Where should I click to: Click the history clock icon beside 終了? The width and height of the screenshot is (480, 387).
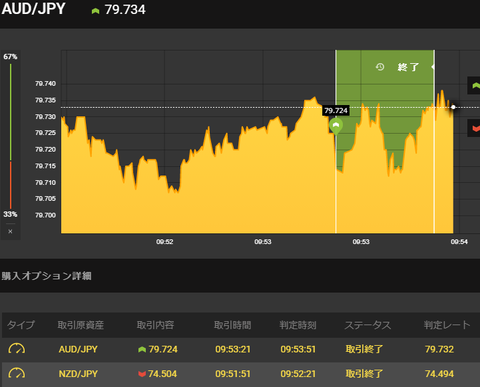[x=380, y=67]
